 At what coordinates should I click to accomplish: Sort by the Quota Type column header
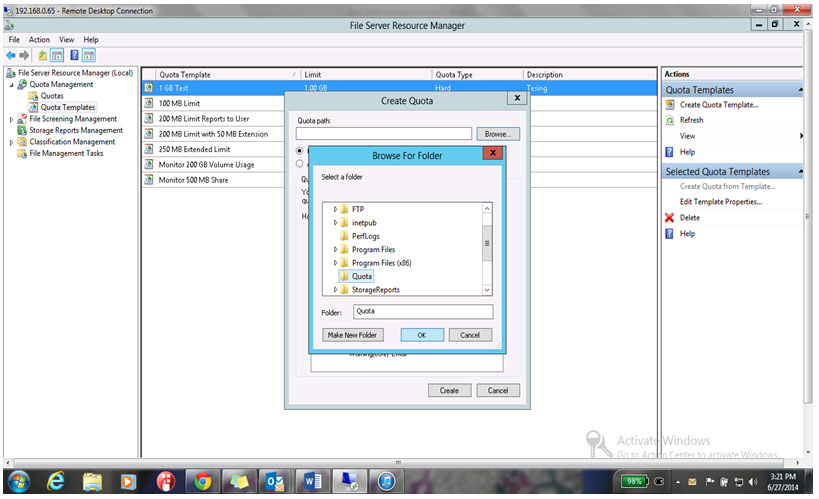click(477, 75)
